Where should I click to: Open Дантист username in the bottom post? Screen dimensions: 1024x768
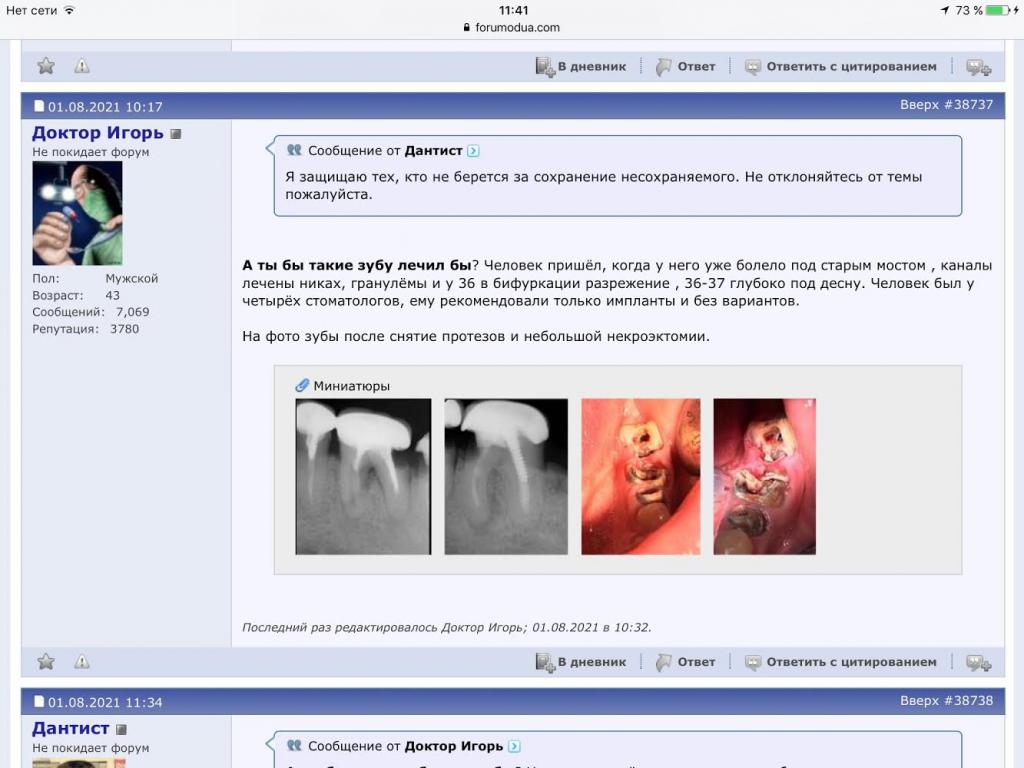tap(70, 728)
